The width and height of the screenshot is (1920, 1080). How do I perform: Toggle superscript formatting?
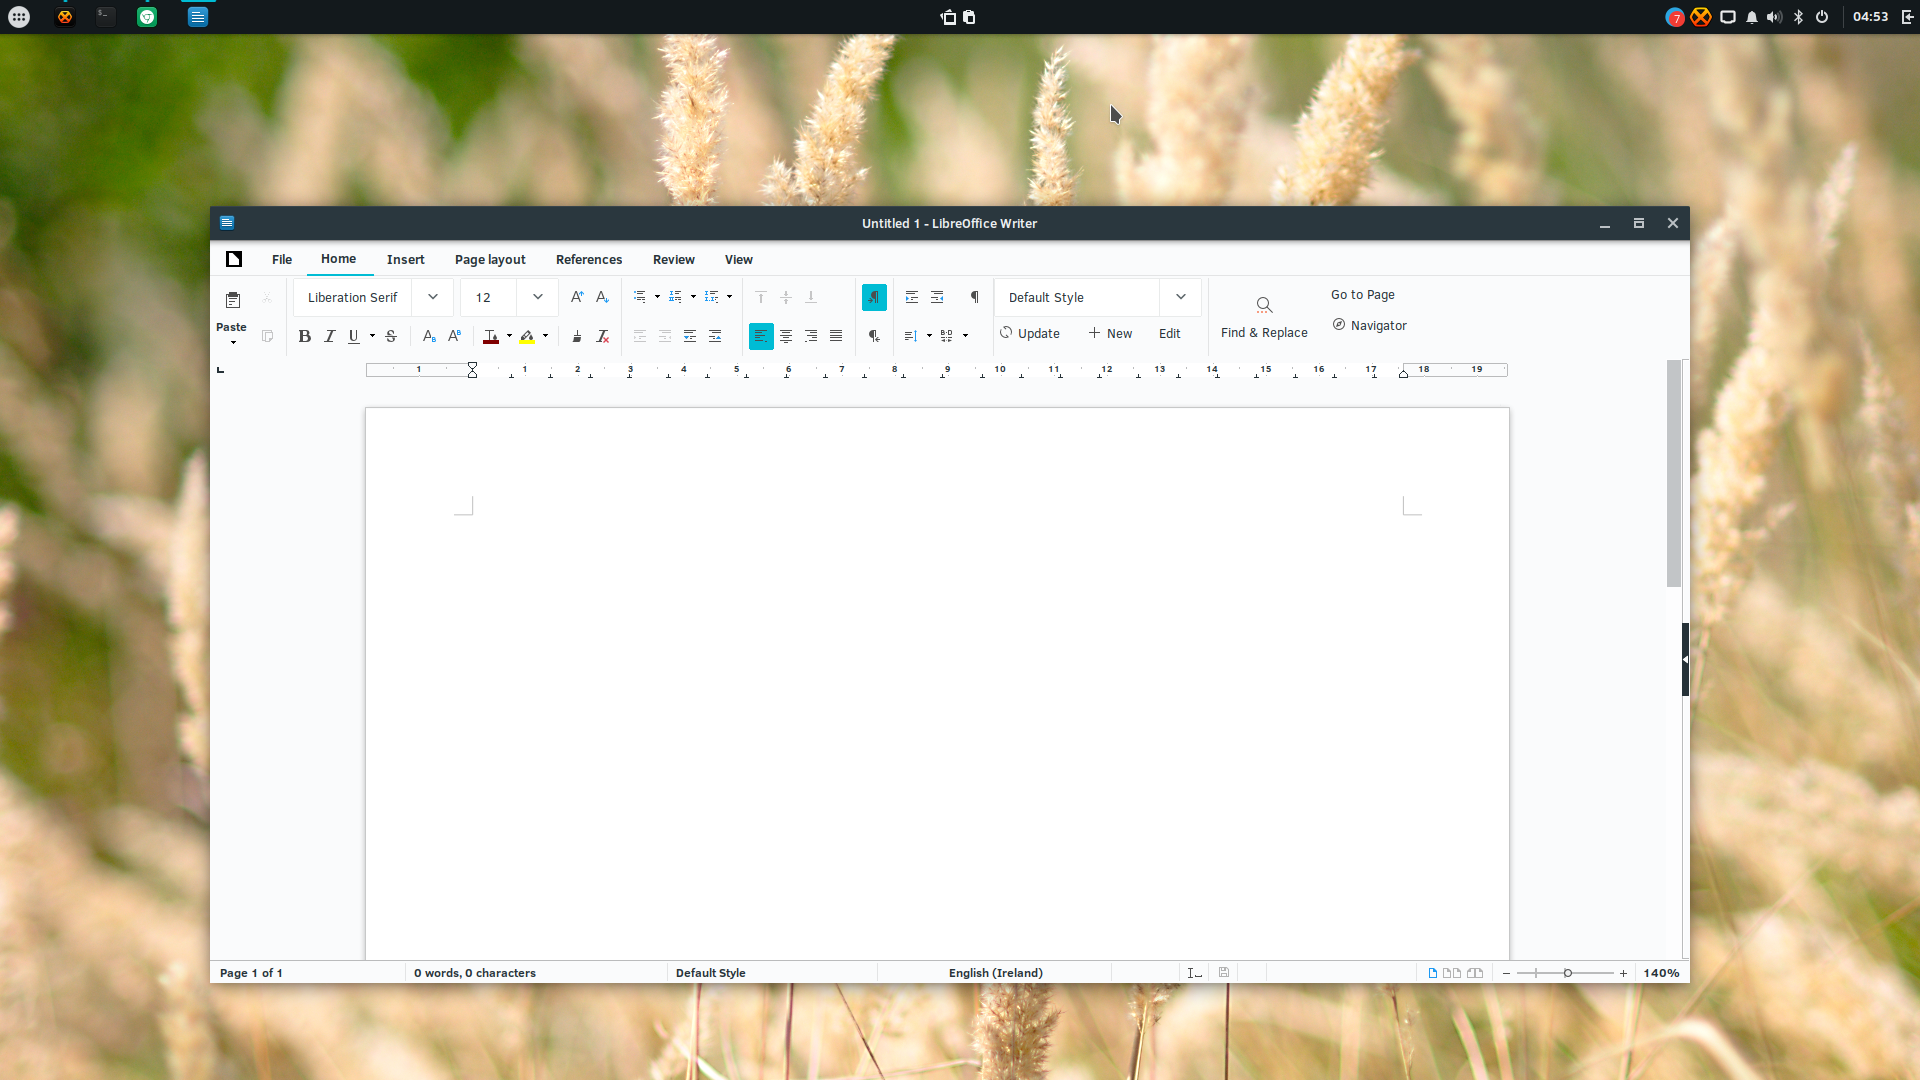point(454,336)
